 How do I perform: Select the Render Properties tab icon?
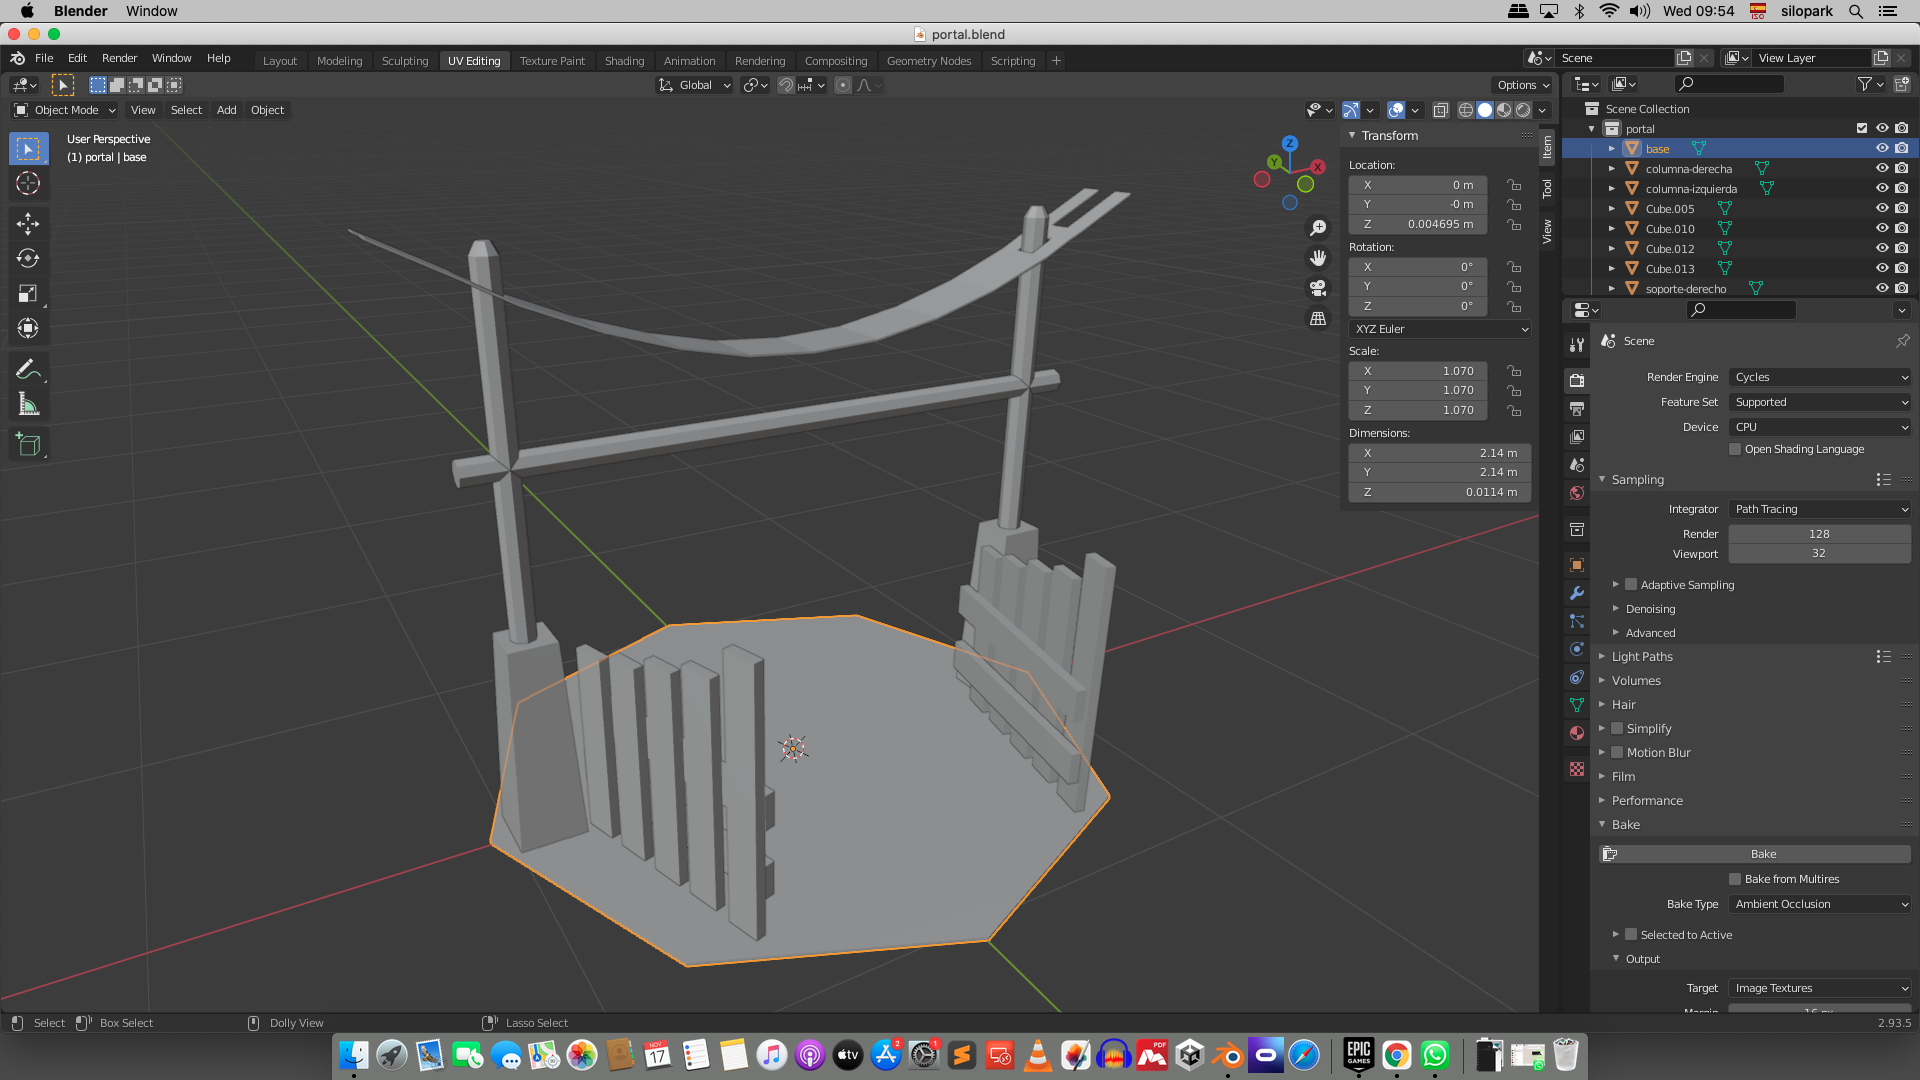[1576, 380]
